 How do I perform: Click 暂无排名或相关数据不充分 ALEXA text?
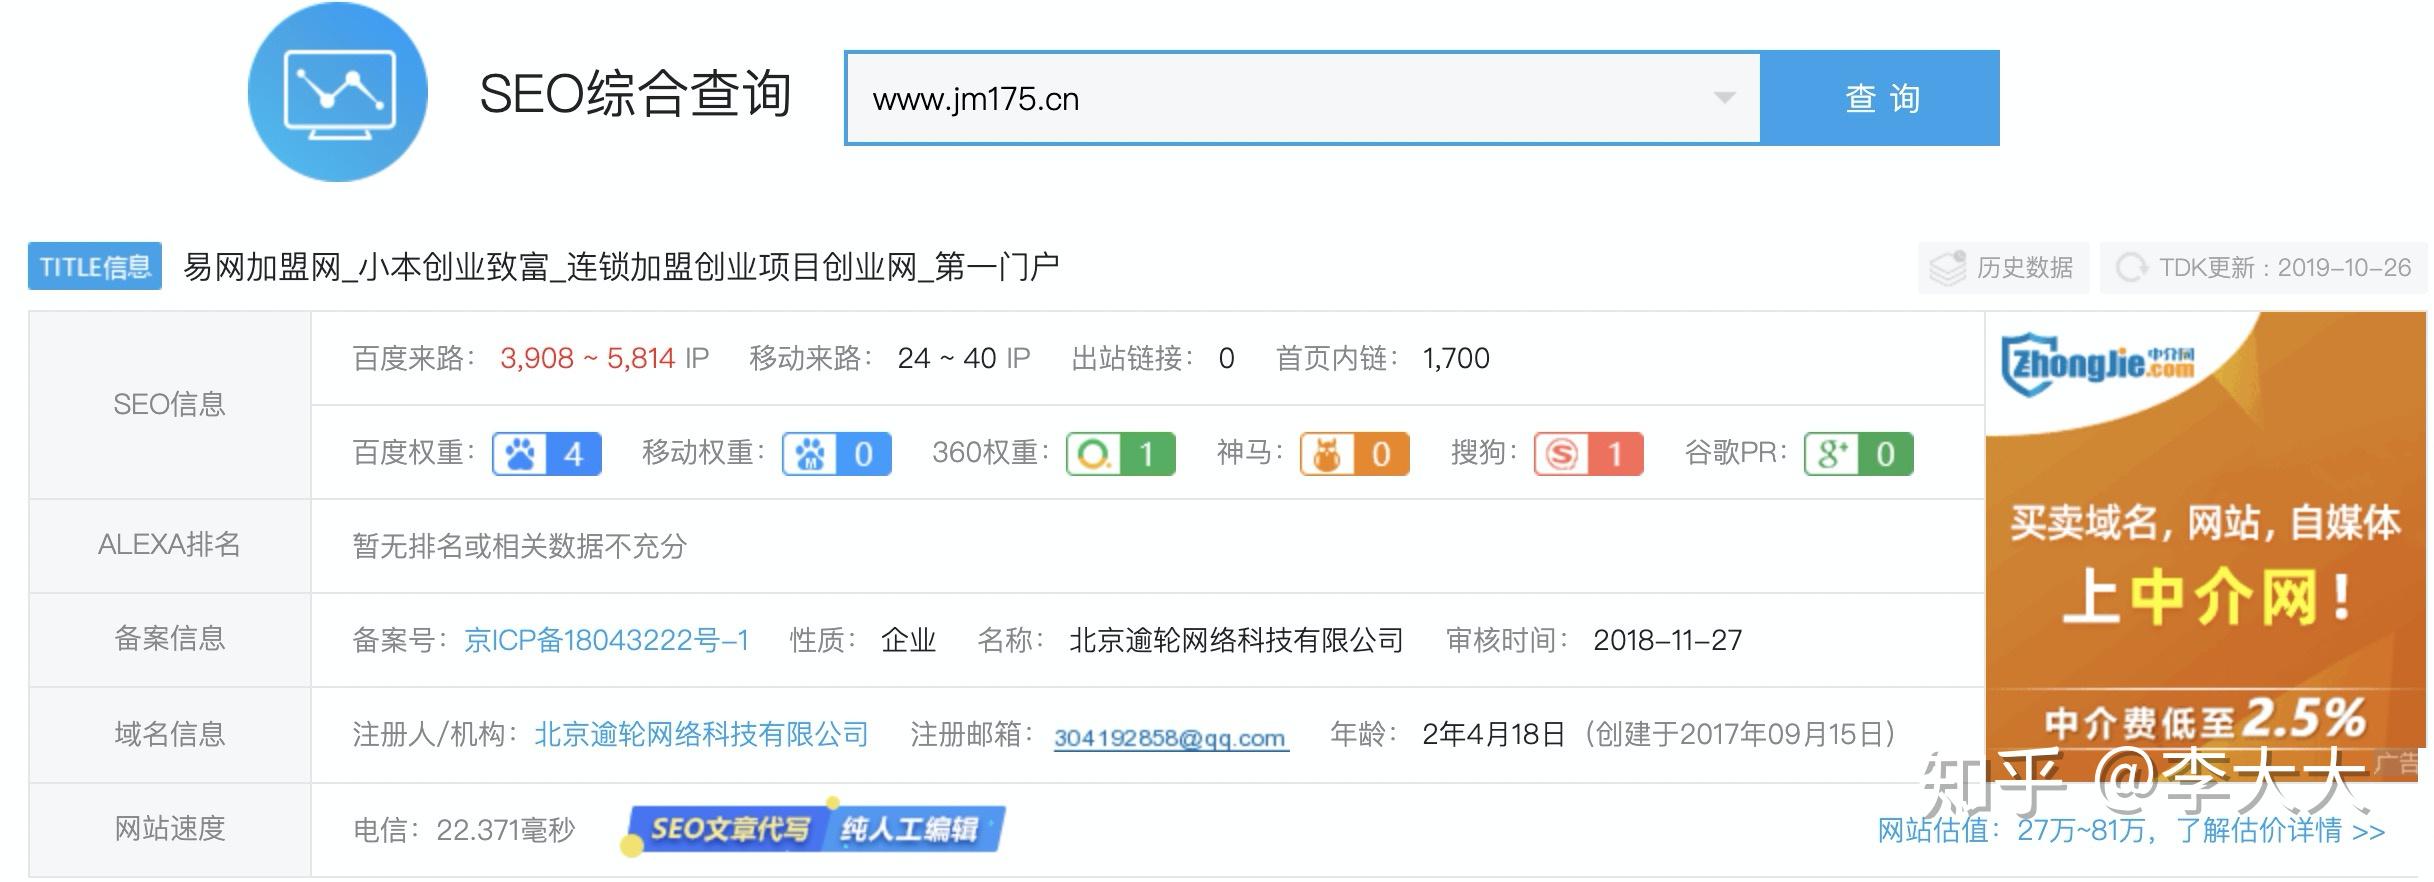point(520,546)
